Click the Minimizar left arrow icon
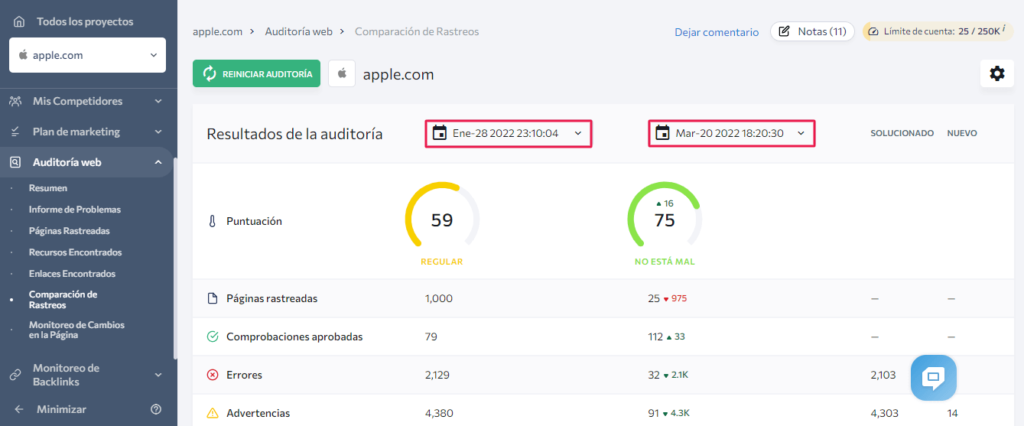Image resolution: width=1024 pixels, height=426 pixels. [19, 410]
